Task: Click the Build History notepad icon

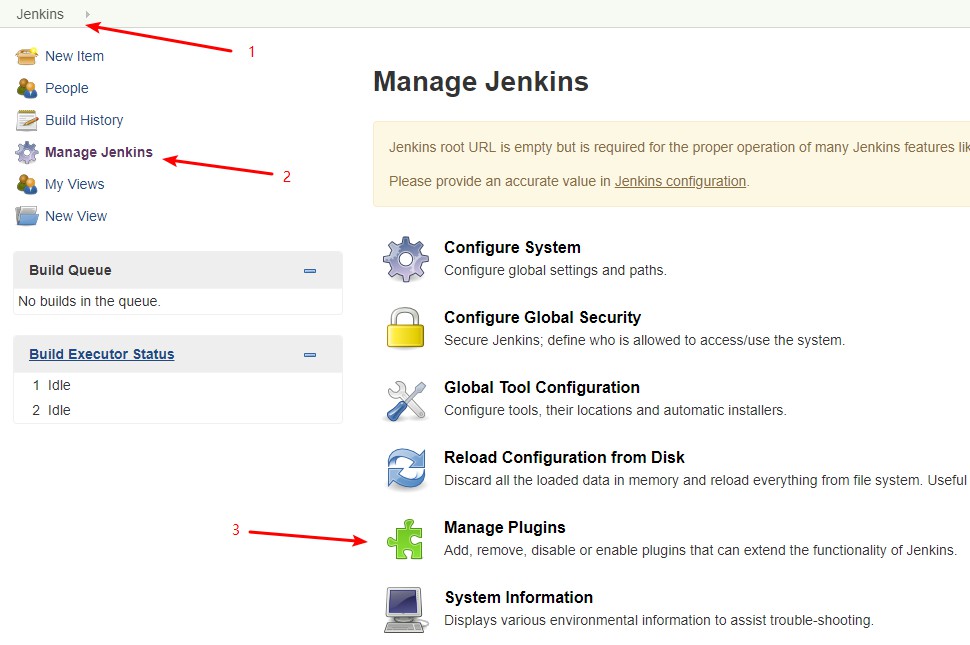Action: pos(27,121)
